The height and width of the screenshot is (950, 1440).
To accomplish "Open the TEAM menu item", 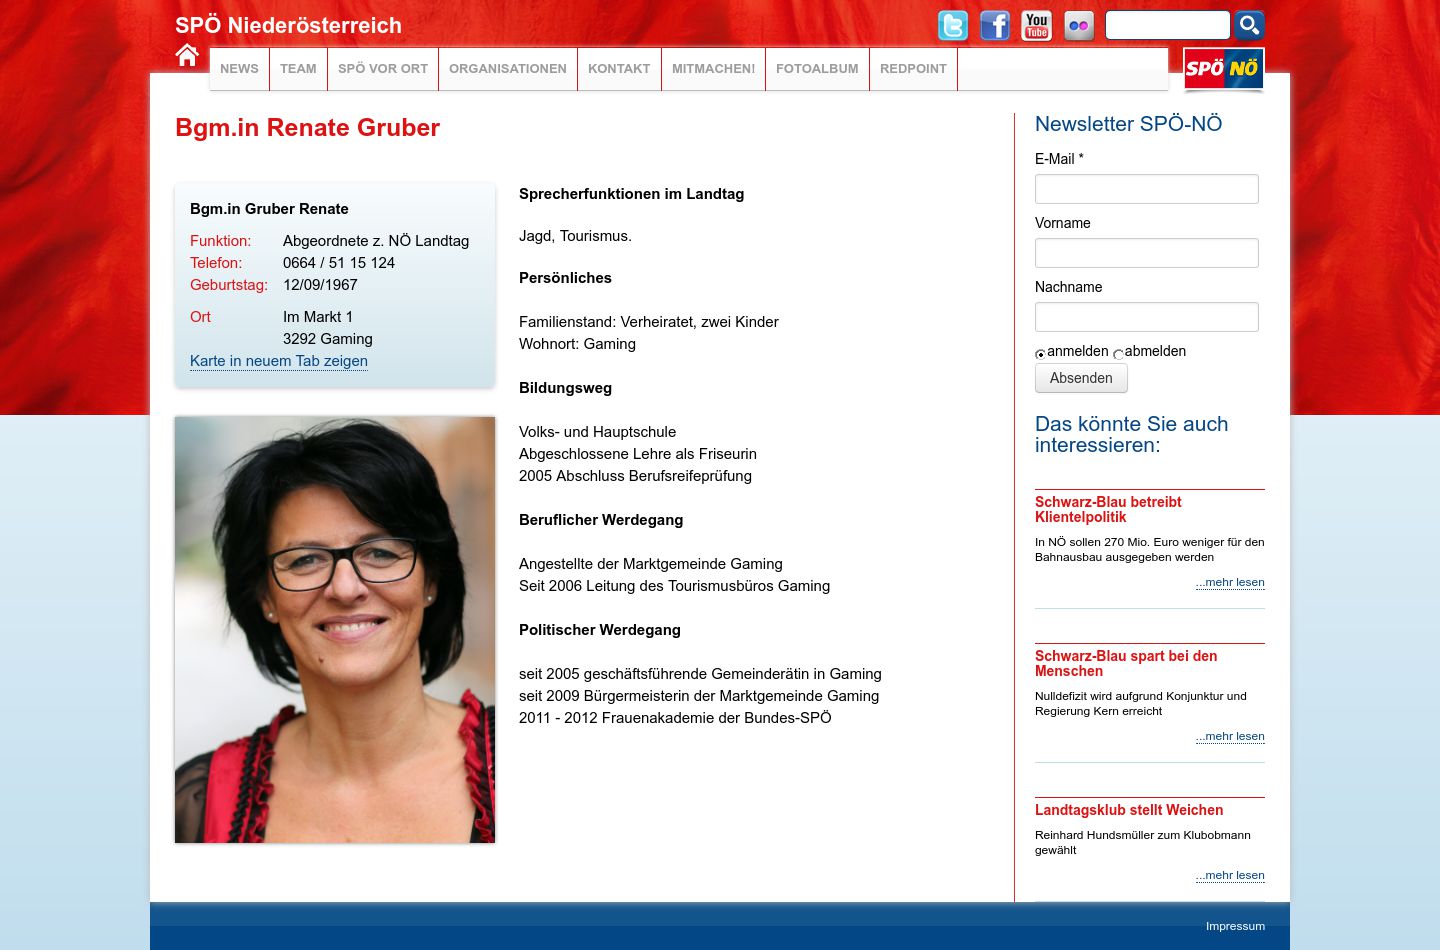I will click(x=298, y=69).
